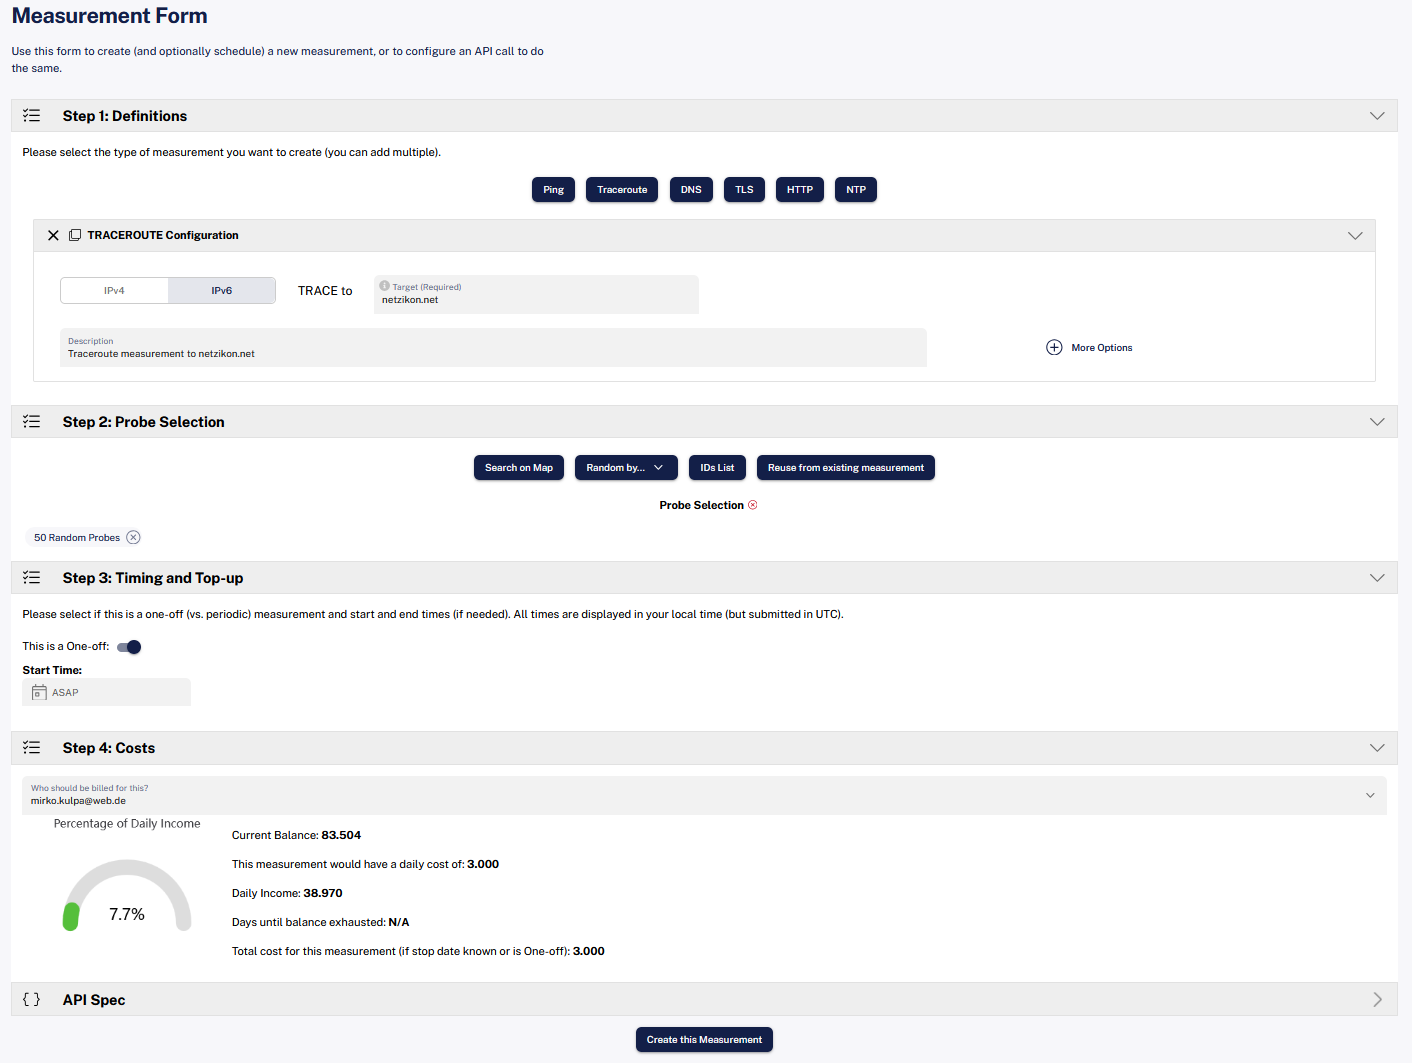The image size is (1412, 1063).
Task: Select IPv6 address family
Action: tap(222, 291)
